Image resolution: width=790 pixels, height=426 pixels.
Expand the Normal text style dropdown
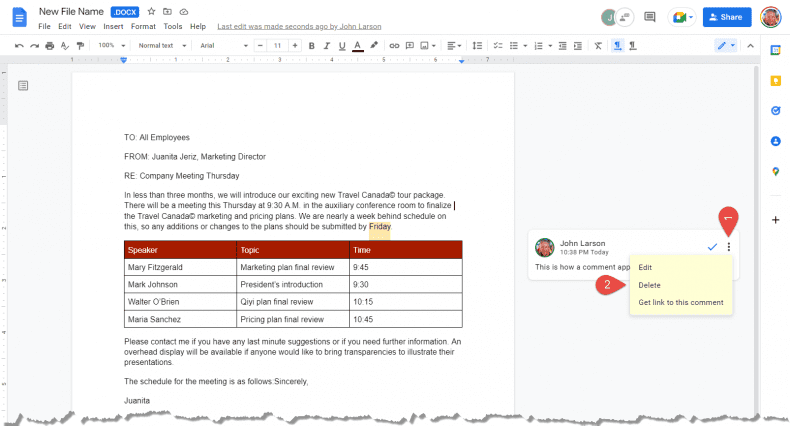160,45
